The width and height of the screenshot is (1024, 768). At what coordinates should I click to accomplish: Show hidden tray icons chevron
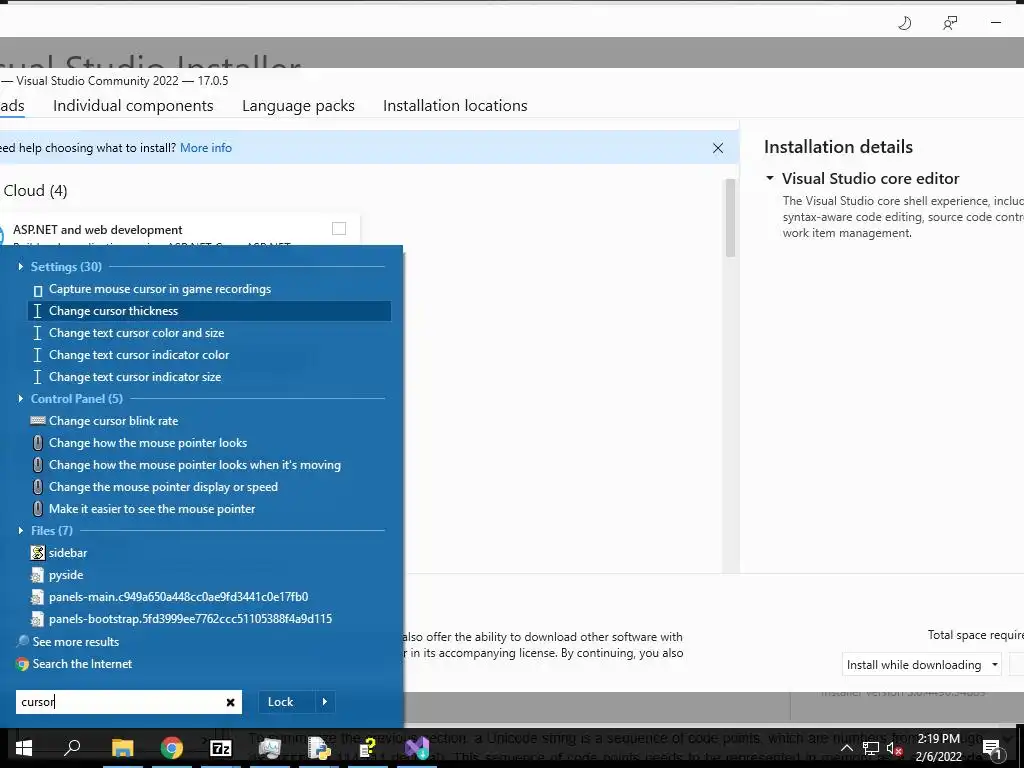(846, 748)
